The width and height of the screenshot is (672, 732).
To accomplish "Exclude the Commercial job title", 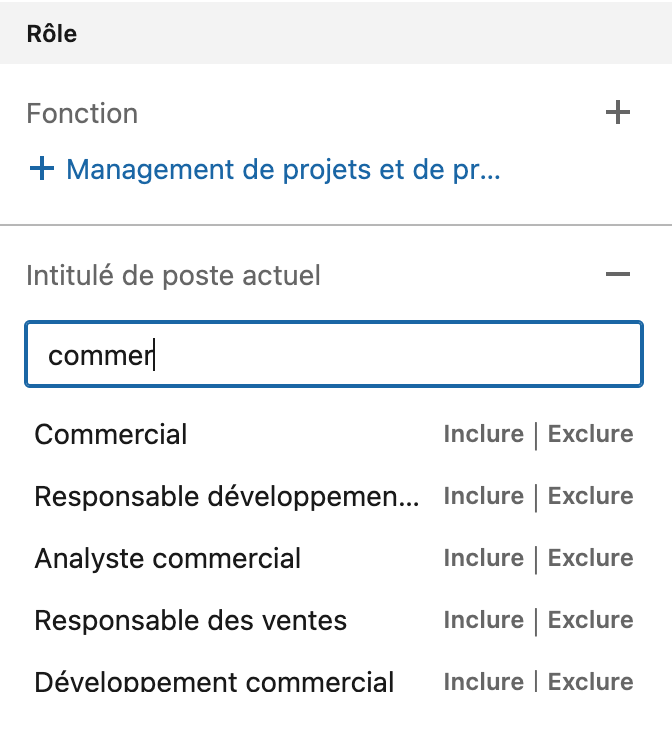I will tap(590, 434).
